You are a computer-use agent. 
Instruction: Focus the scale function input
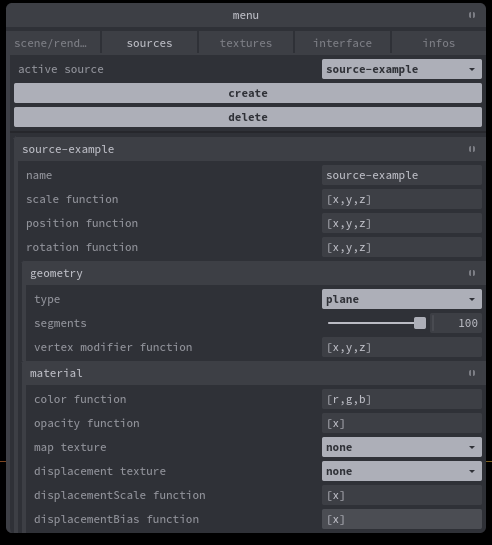tap(402, 199)
